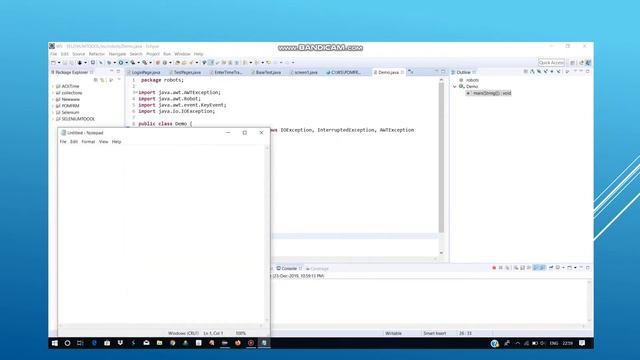This screenshot has width=640, height=360.
Task: Expand the SELENIUMTOOOL project node
Action: (x=53, y=119)
